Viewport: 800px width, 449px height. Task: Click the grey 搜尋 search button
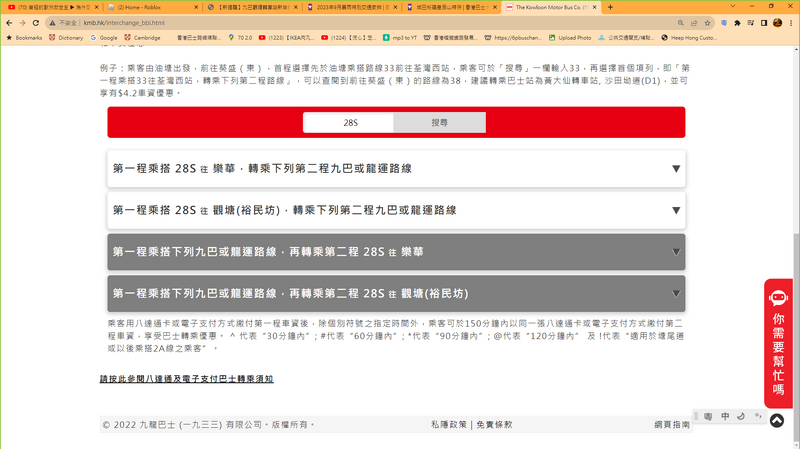pyautogui.click(x=439, y=122)
